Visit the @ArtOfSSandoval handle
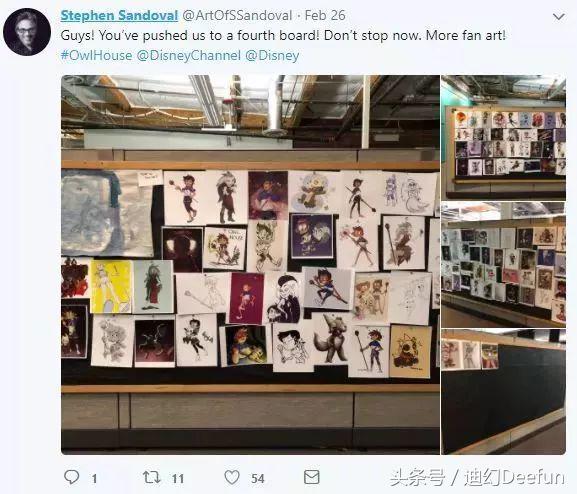The height and width of the screenshot is (494, 577). point(237,15)
